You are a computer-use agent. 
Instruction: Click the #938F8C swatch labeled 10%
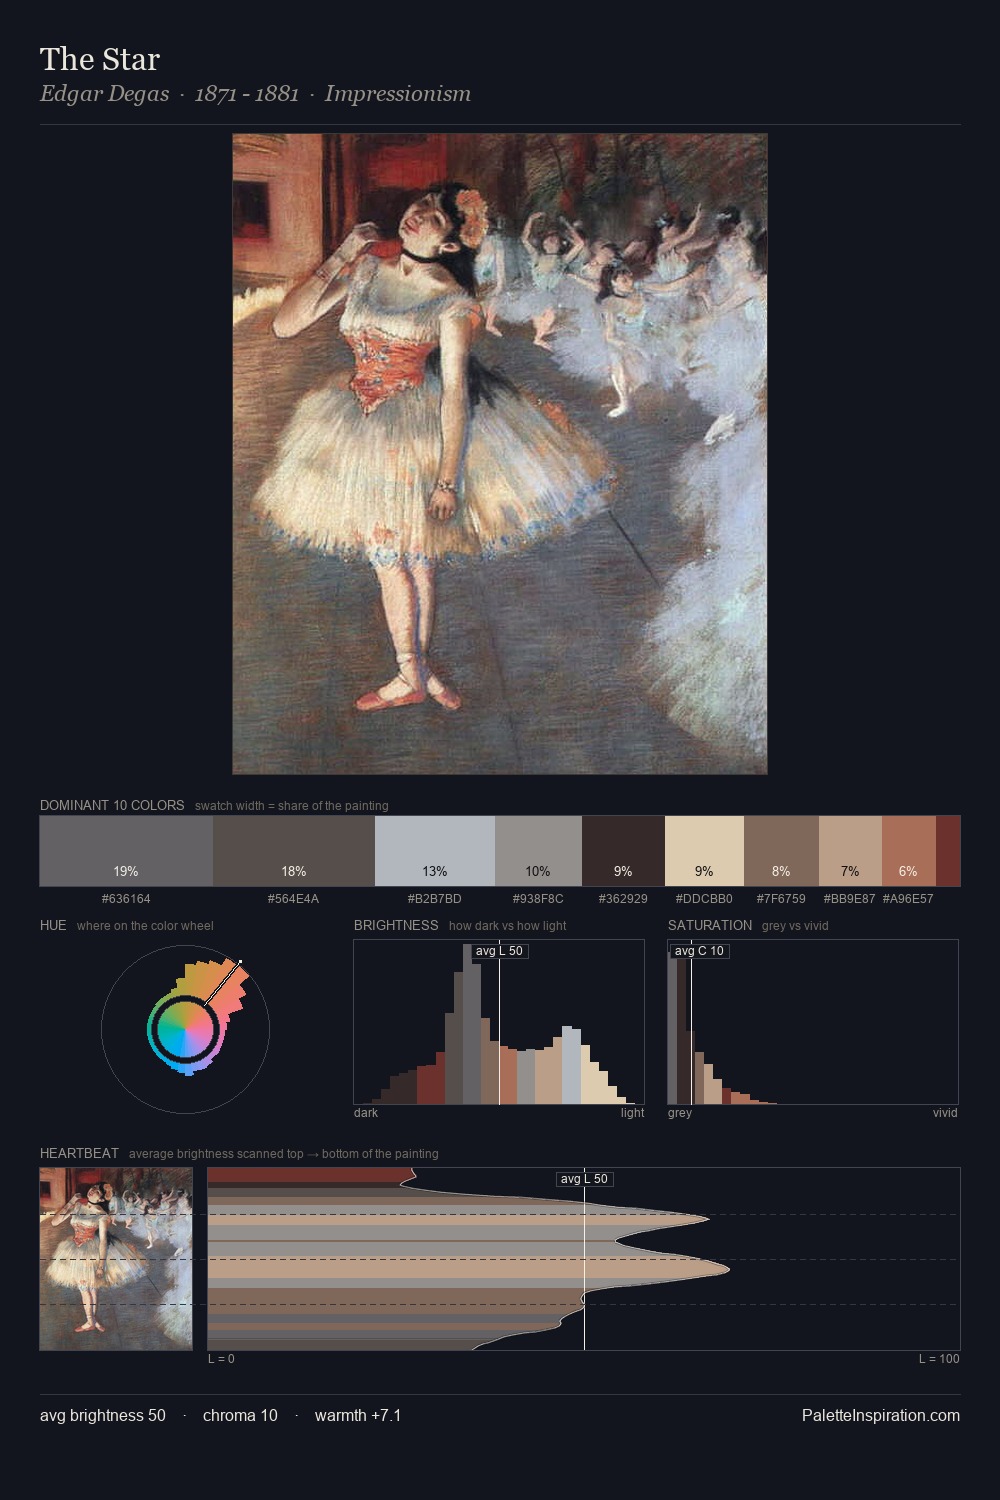pos(538,851)
